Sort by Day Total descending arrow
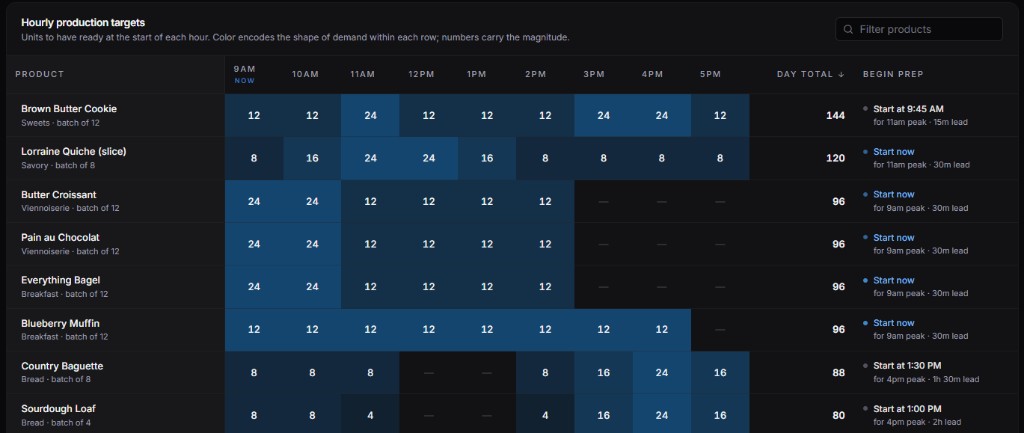Image resolution: width=1024 pixels, height=433 pixels. pos(841,74)
